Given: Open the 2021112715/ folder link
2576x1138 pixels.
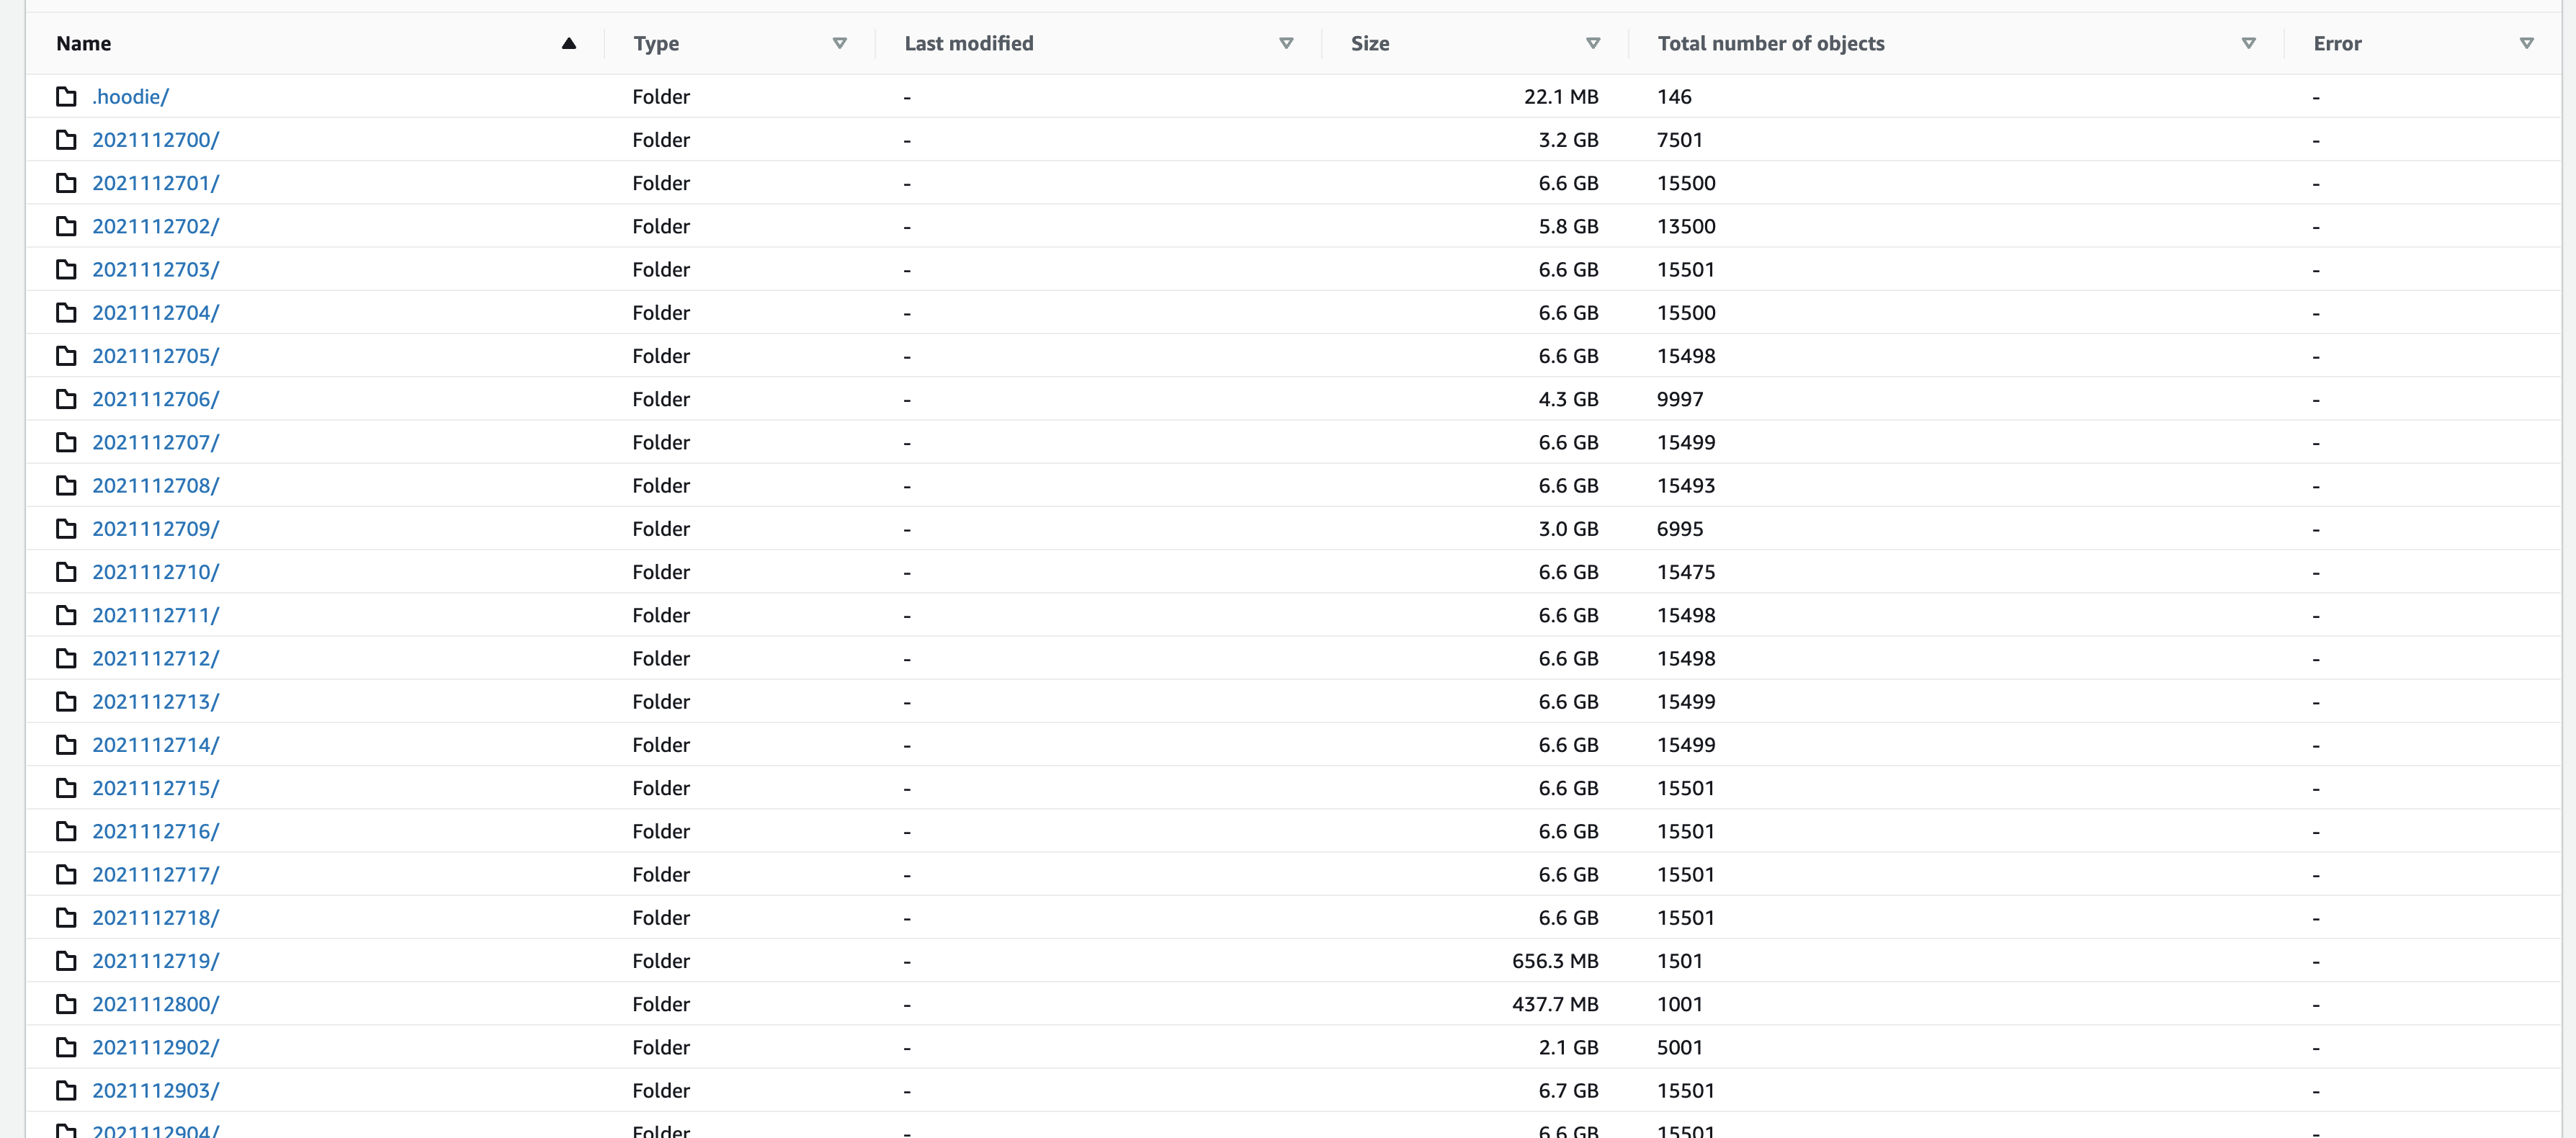Looking at the screenshot, I should click(x=155, y=788).
